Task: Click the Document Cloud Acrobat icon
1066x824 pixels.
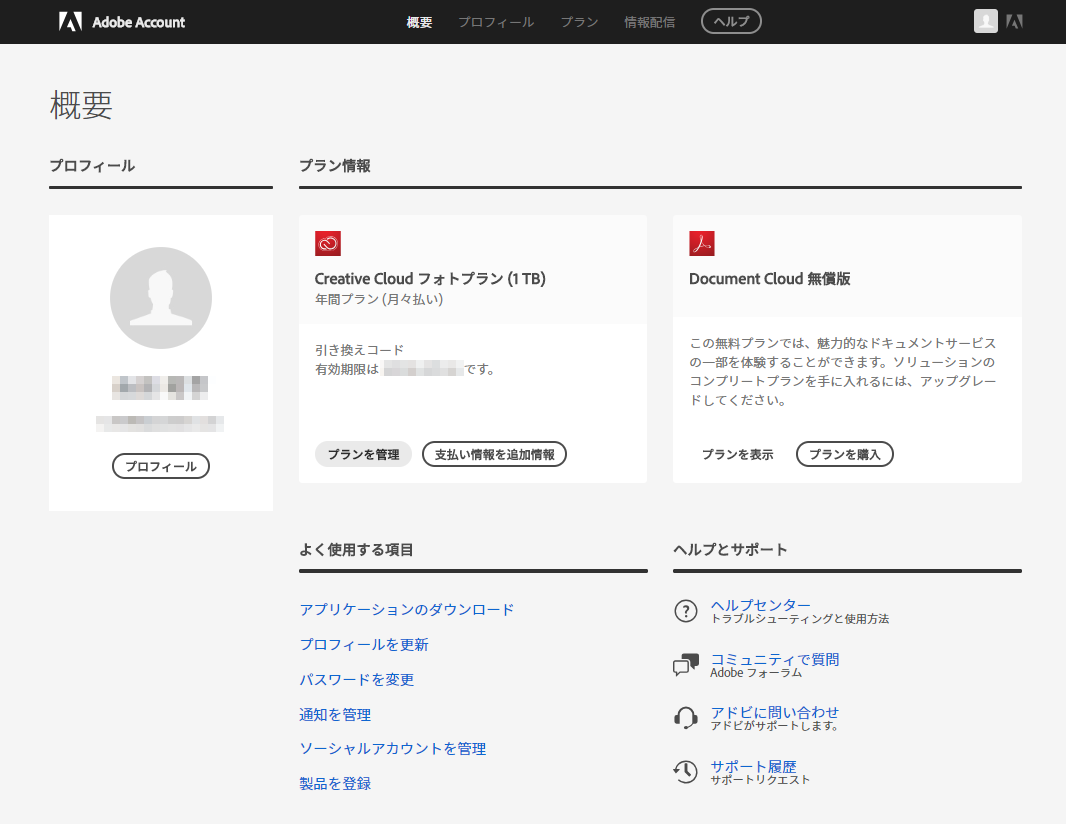Action: click(702, 243)
